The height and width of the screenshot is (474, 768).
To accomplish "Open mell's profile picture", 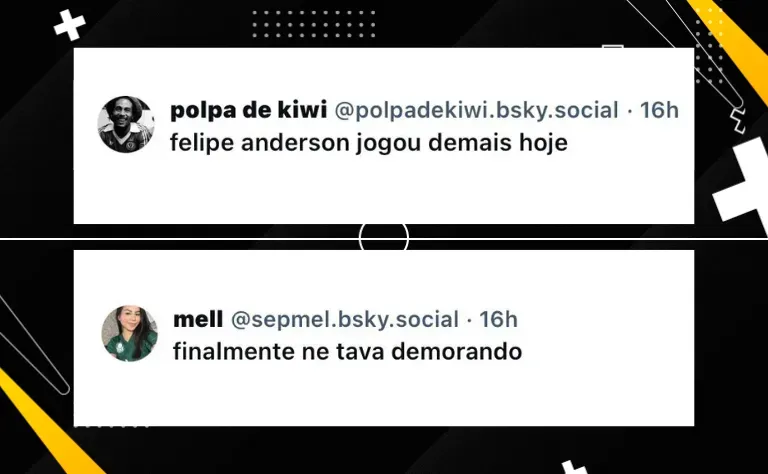I will pos(129,333).
